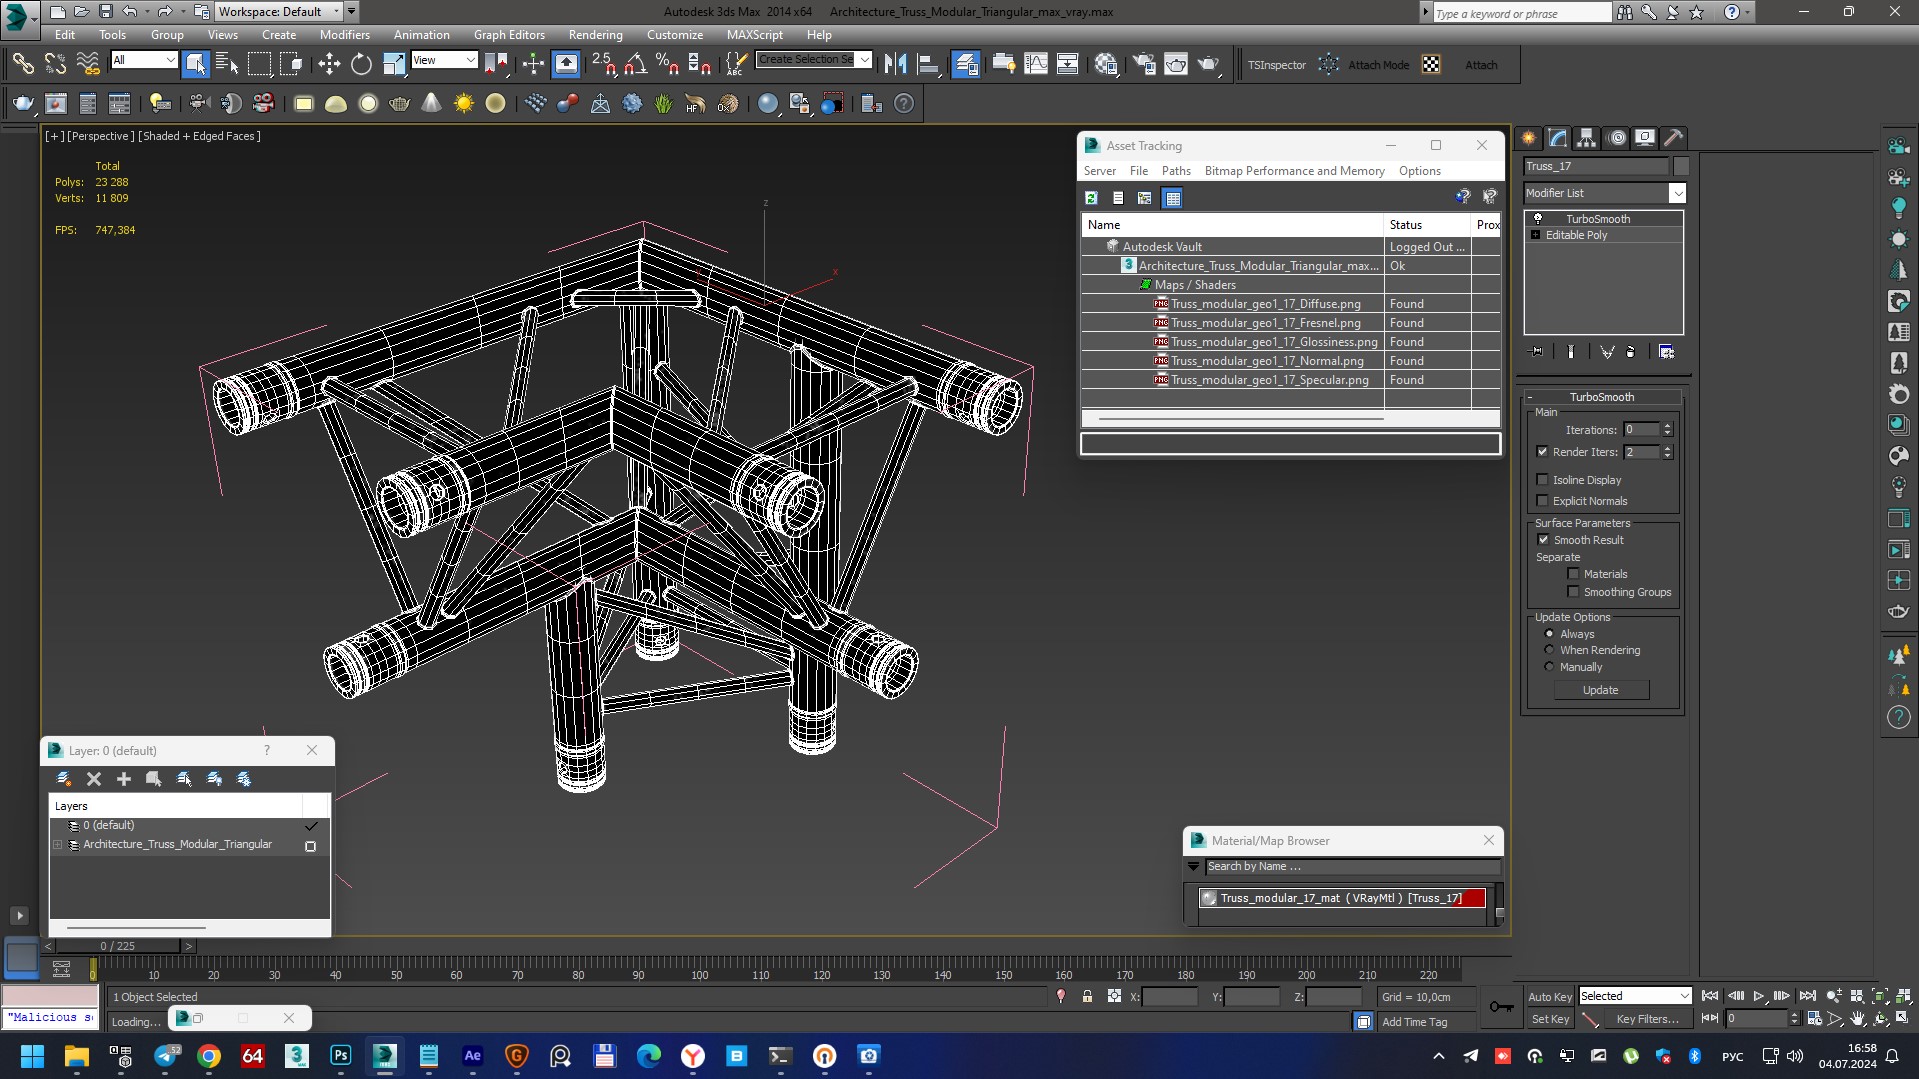Click the TSInspector toolbar button
The image size is (1919, 1079).
[x=1276, y=65]
